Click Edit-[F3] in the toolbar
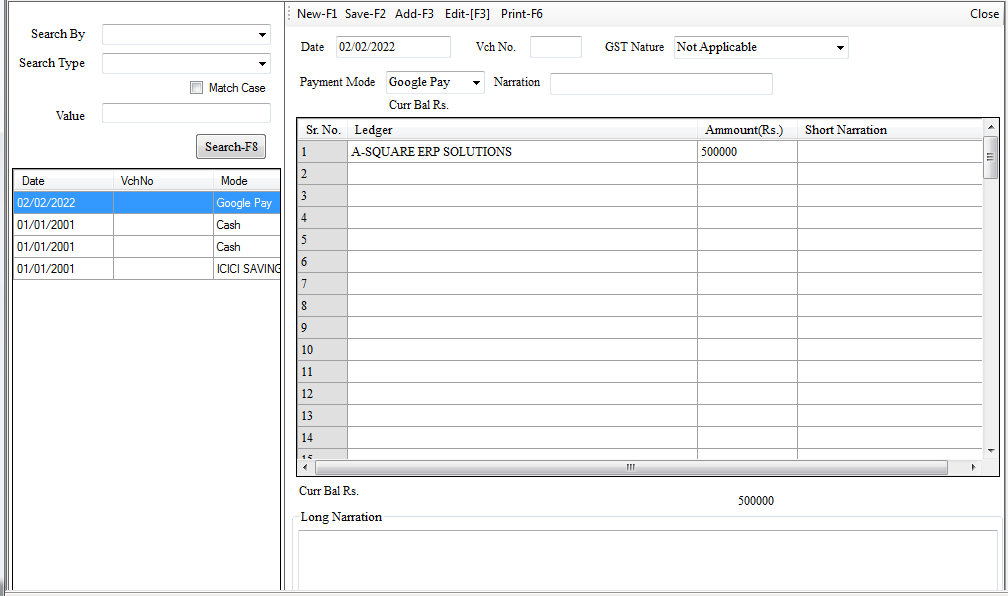This screenshot has width=1008, height=596. [467, 14]
